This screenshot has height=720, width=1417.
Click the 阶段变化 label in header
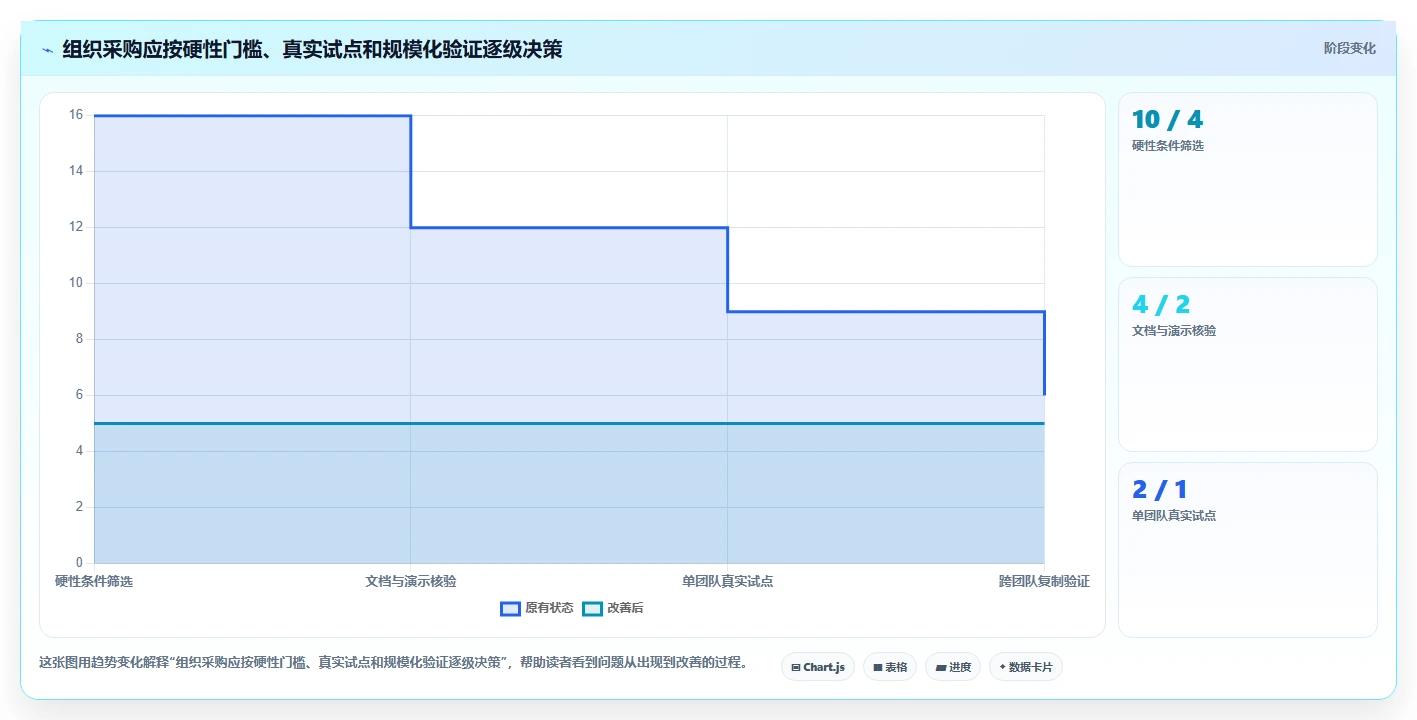click(x=1349, y=48)
